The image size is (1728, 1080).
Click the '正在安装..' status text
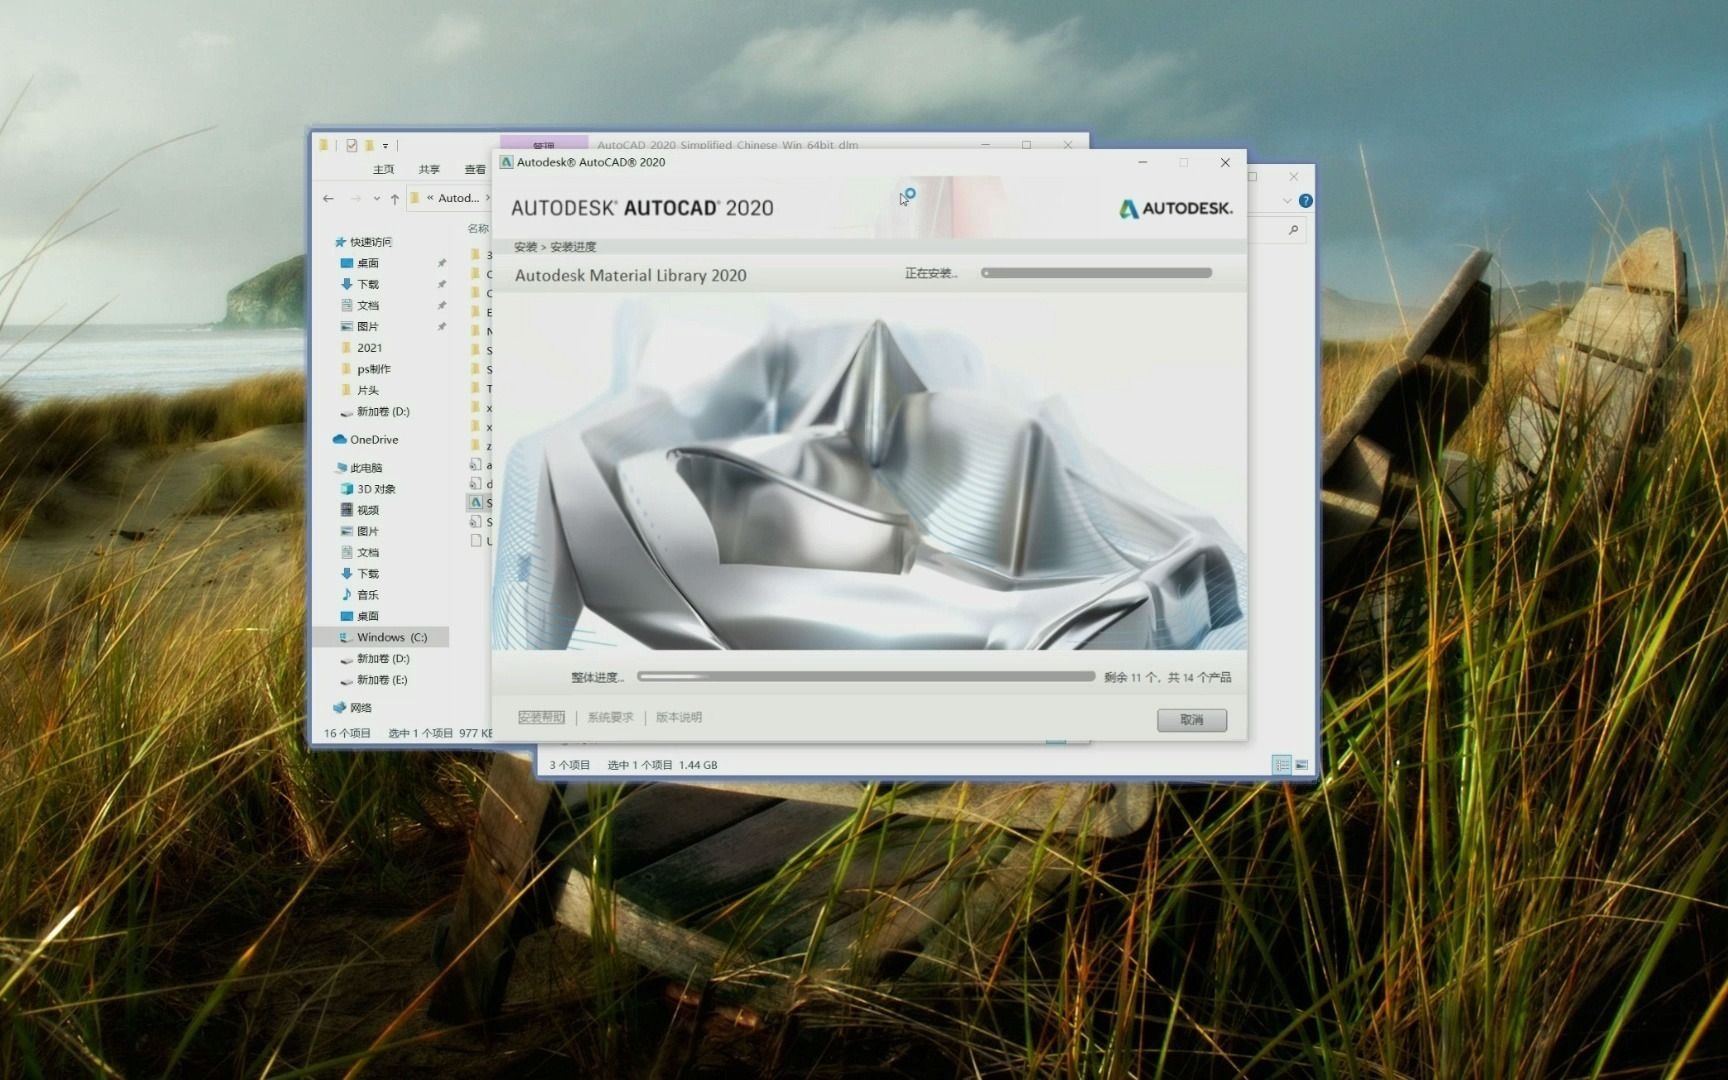click(x=931, y=273)
